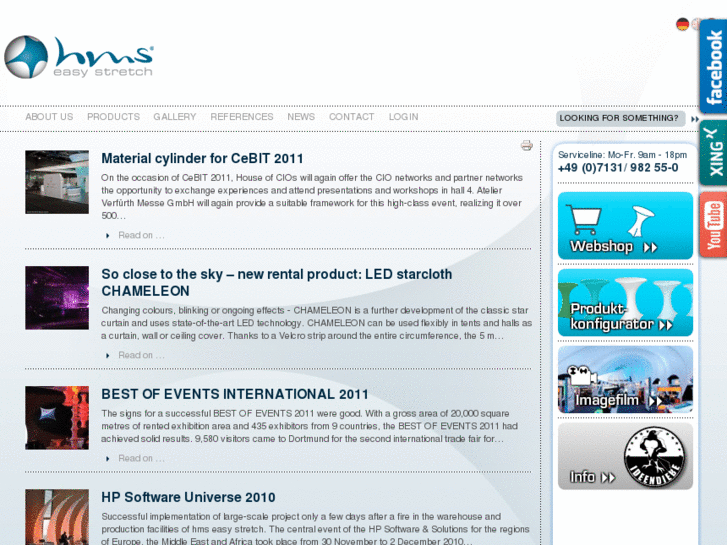
Task: Open the YouTube side tab
Action: coord(713,224)
